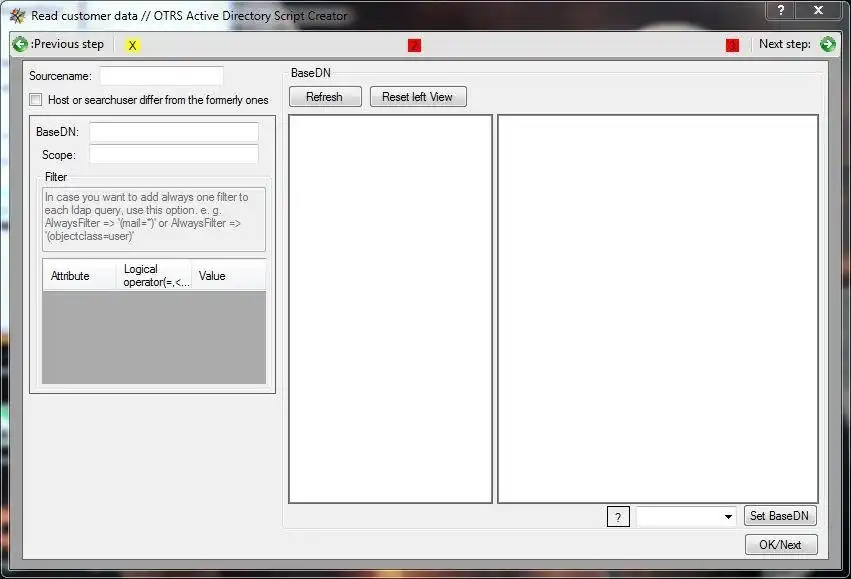The height and width of the screenshot is (579, 851).
Task: Enable Host or searchuser differ checkbox
Action: (36, 99)
